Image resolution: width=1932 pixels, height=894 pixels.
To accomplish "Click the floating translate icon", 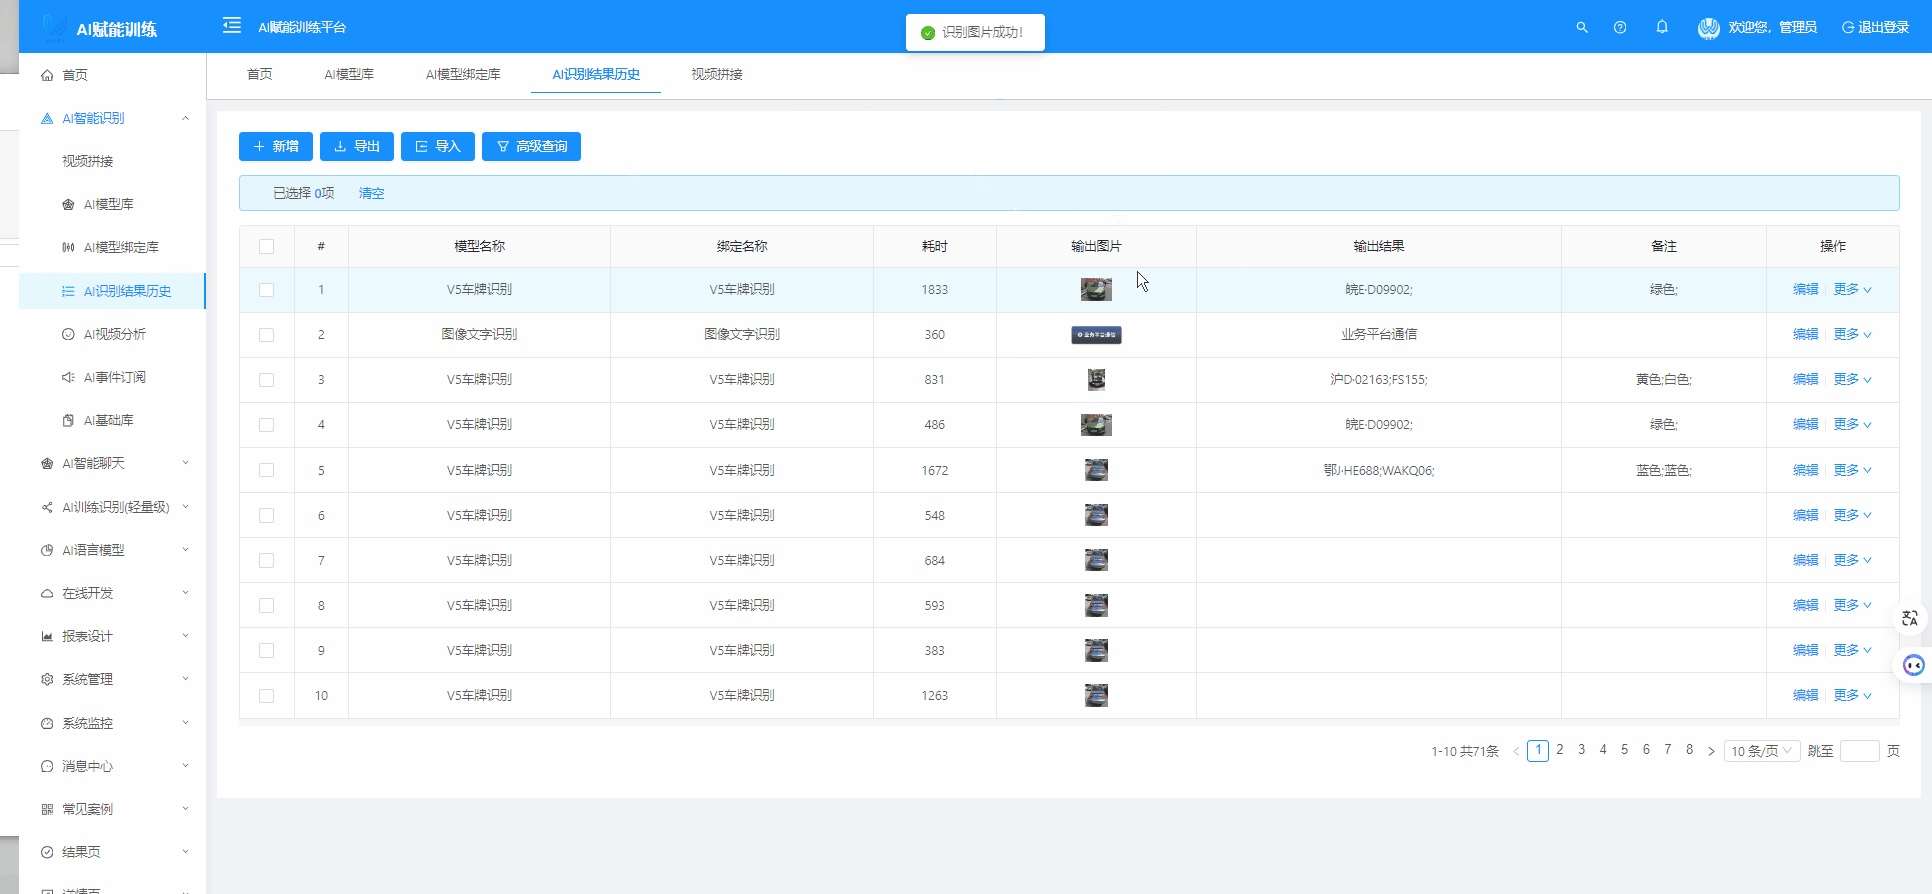I will coord(1910,618).
